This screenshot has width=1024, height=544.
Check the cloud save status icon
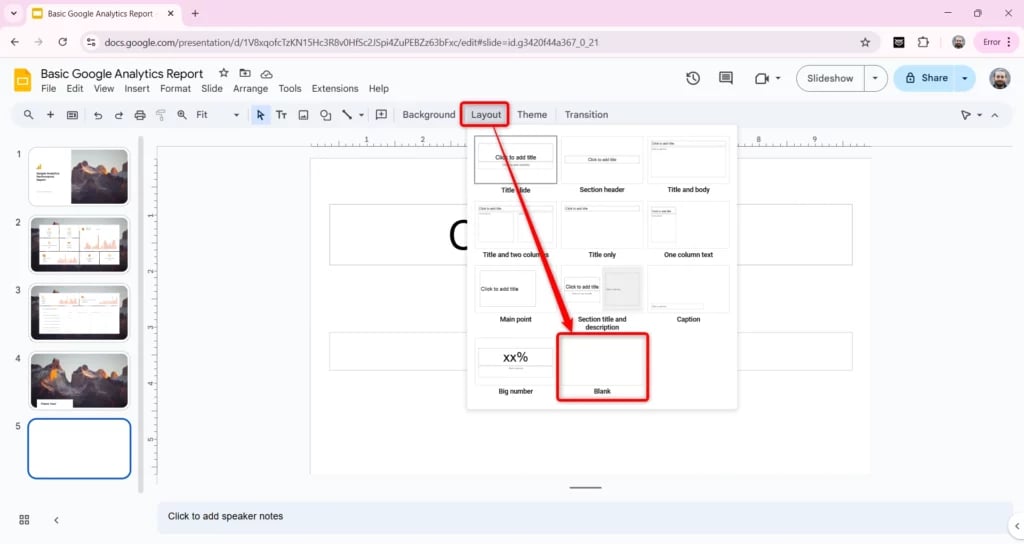(x=266, y=74)
